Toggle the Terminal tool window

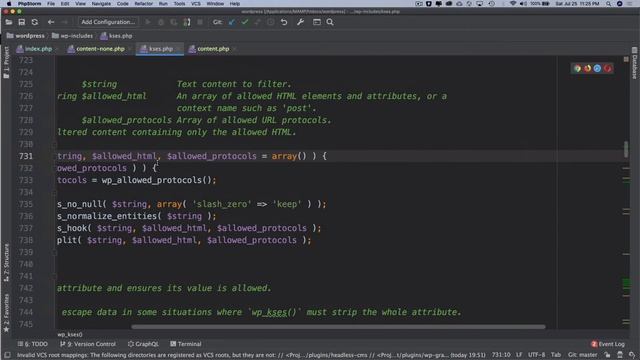click(x=186, y=344)
